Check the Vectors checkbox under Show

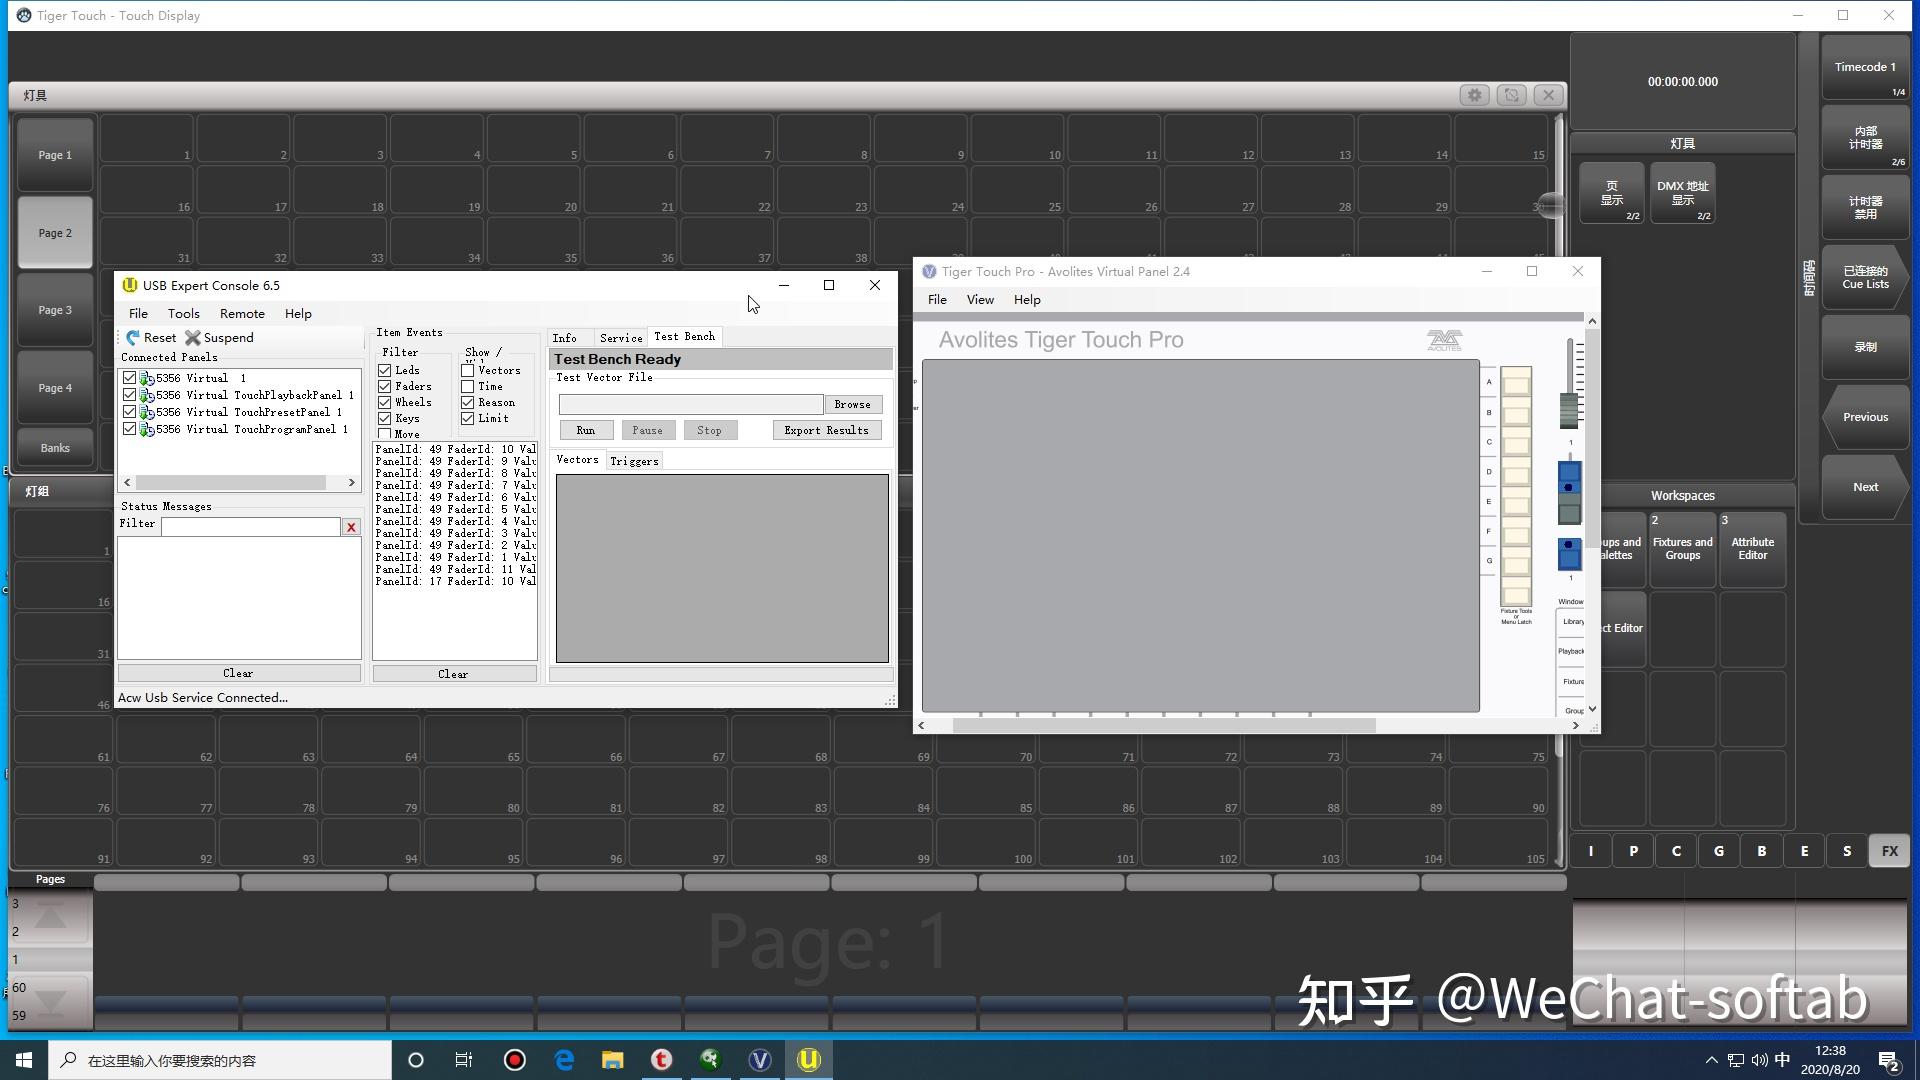(x=468, y=370)
